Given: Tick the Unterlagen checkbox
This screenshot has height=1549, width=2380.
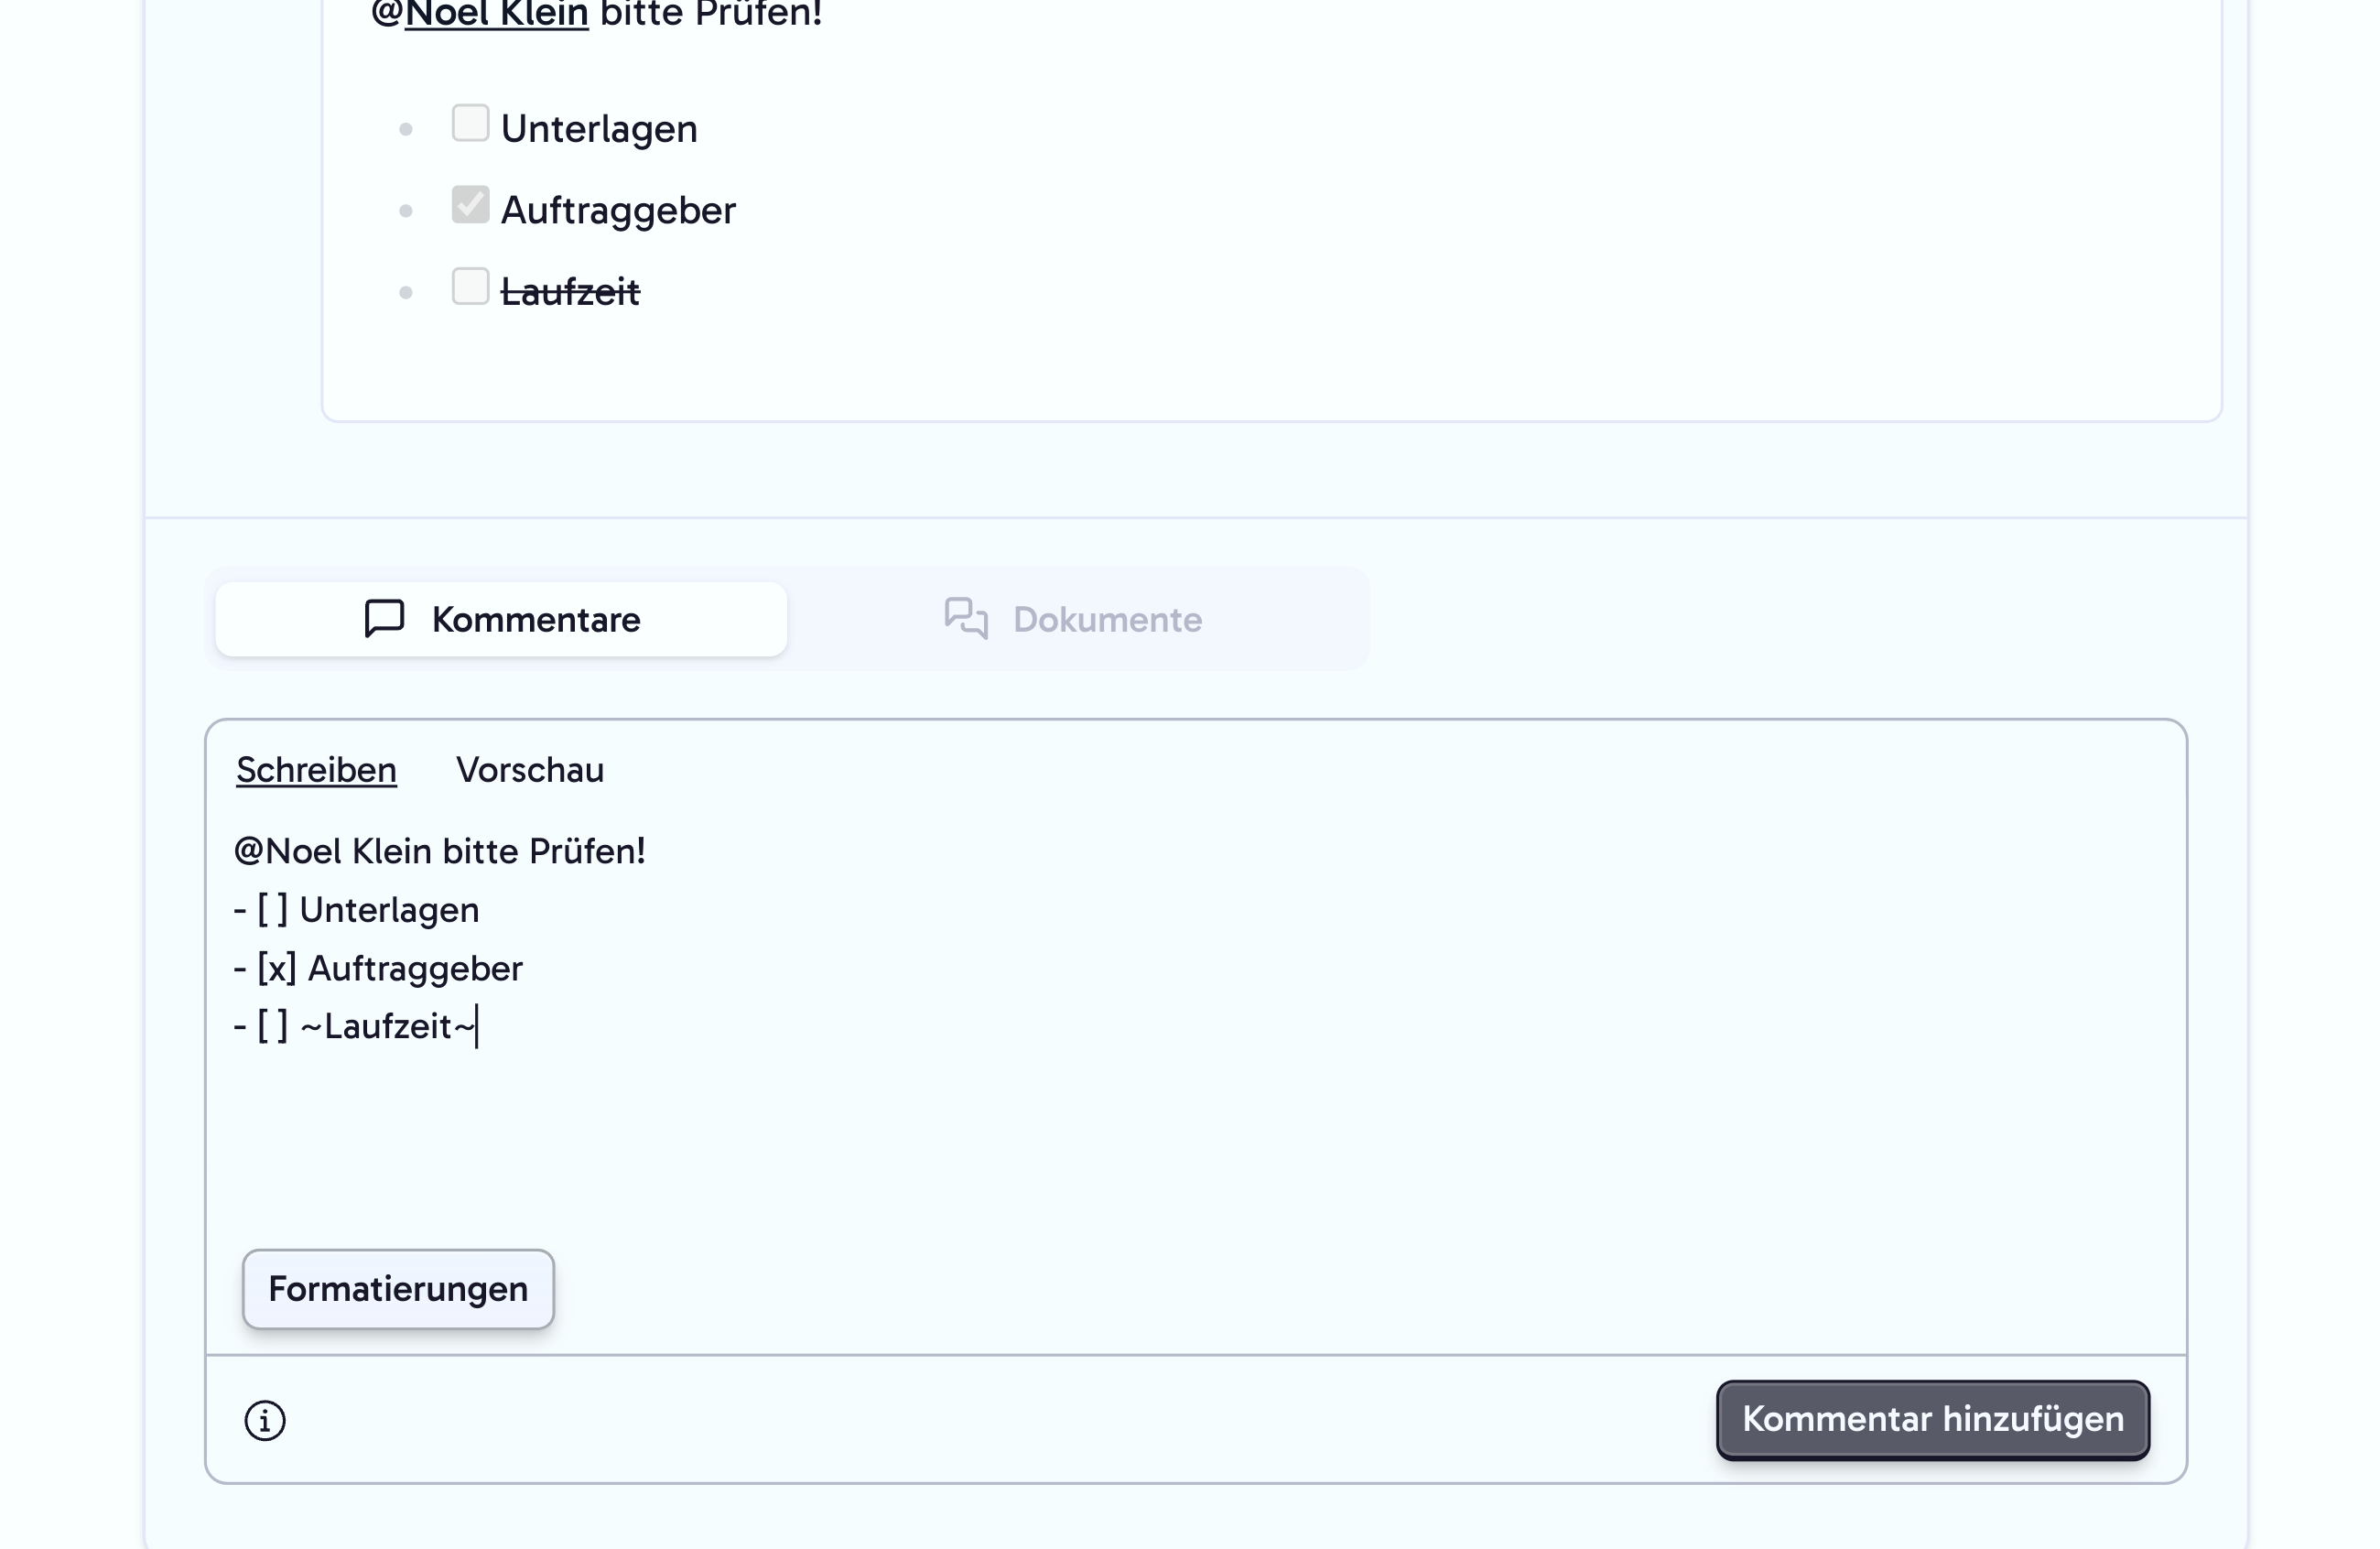Looking at the screenshot, I should [x=470, y=123].
